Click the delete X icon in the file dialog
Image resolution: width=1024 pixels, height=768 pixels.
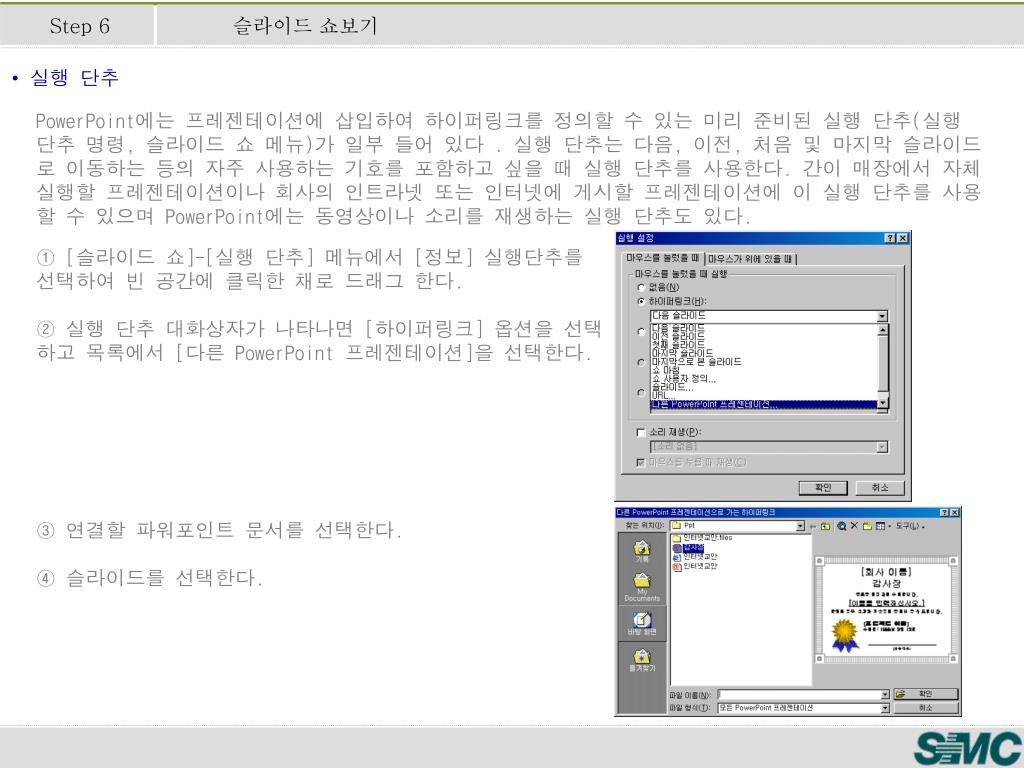[x=854, y=526]
